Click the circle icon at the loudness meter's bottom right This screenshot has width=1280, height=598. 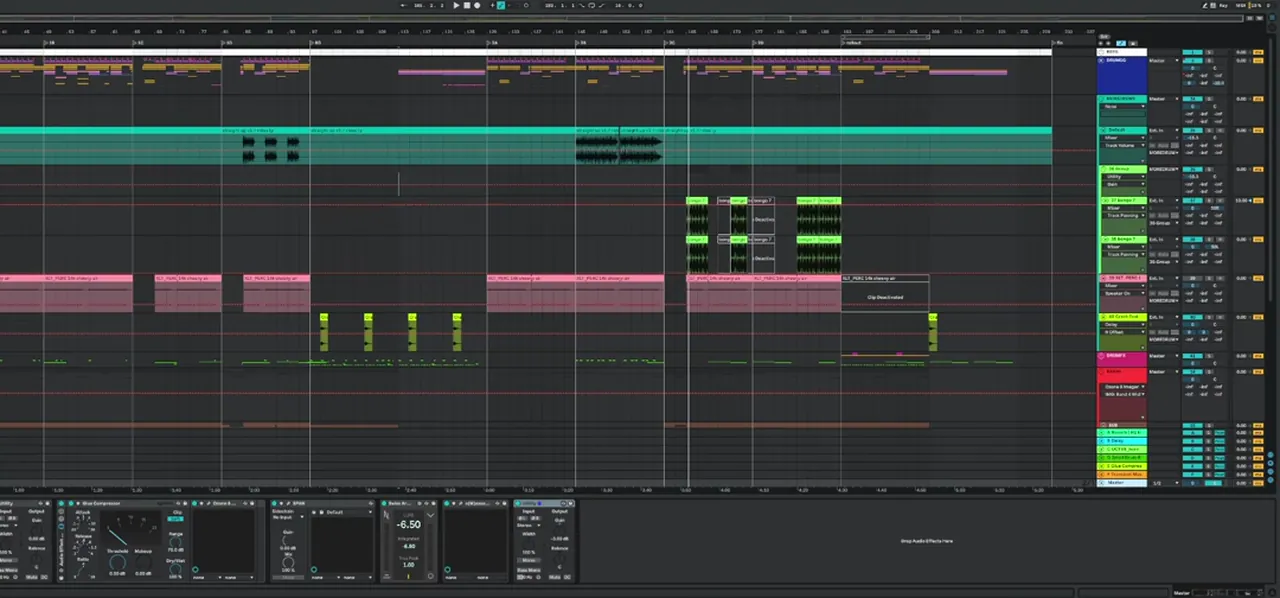click(x=430, y=575)
